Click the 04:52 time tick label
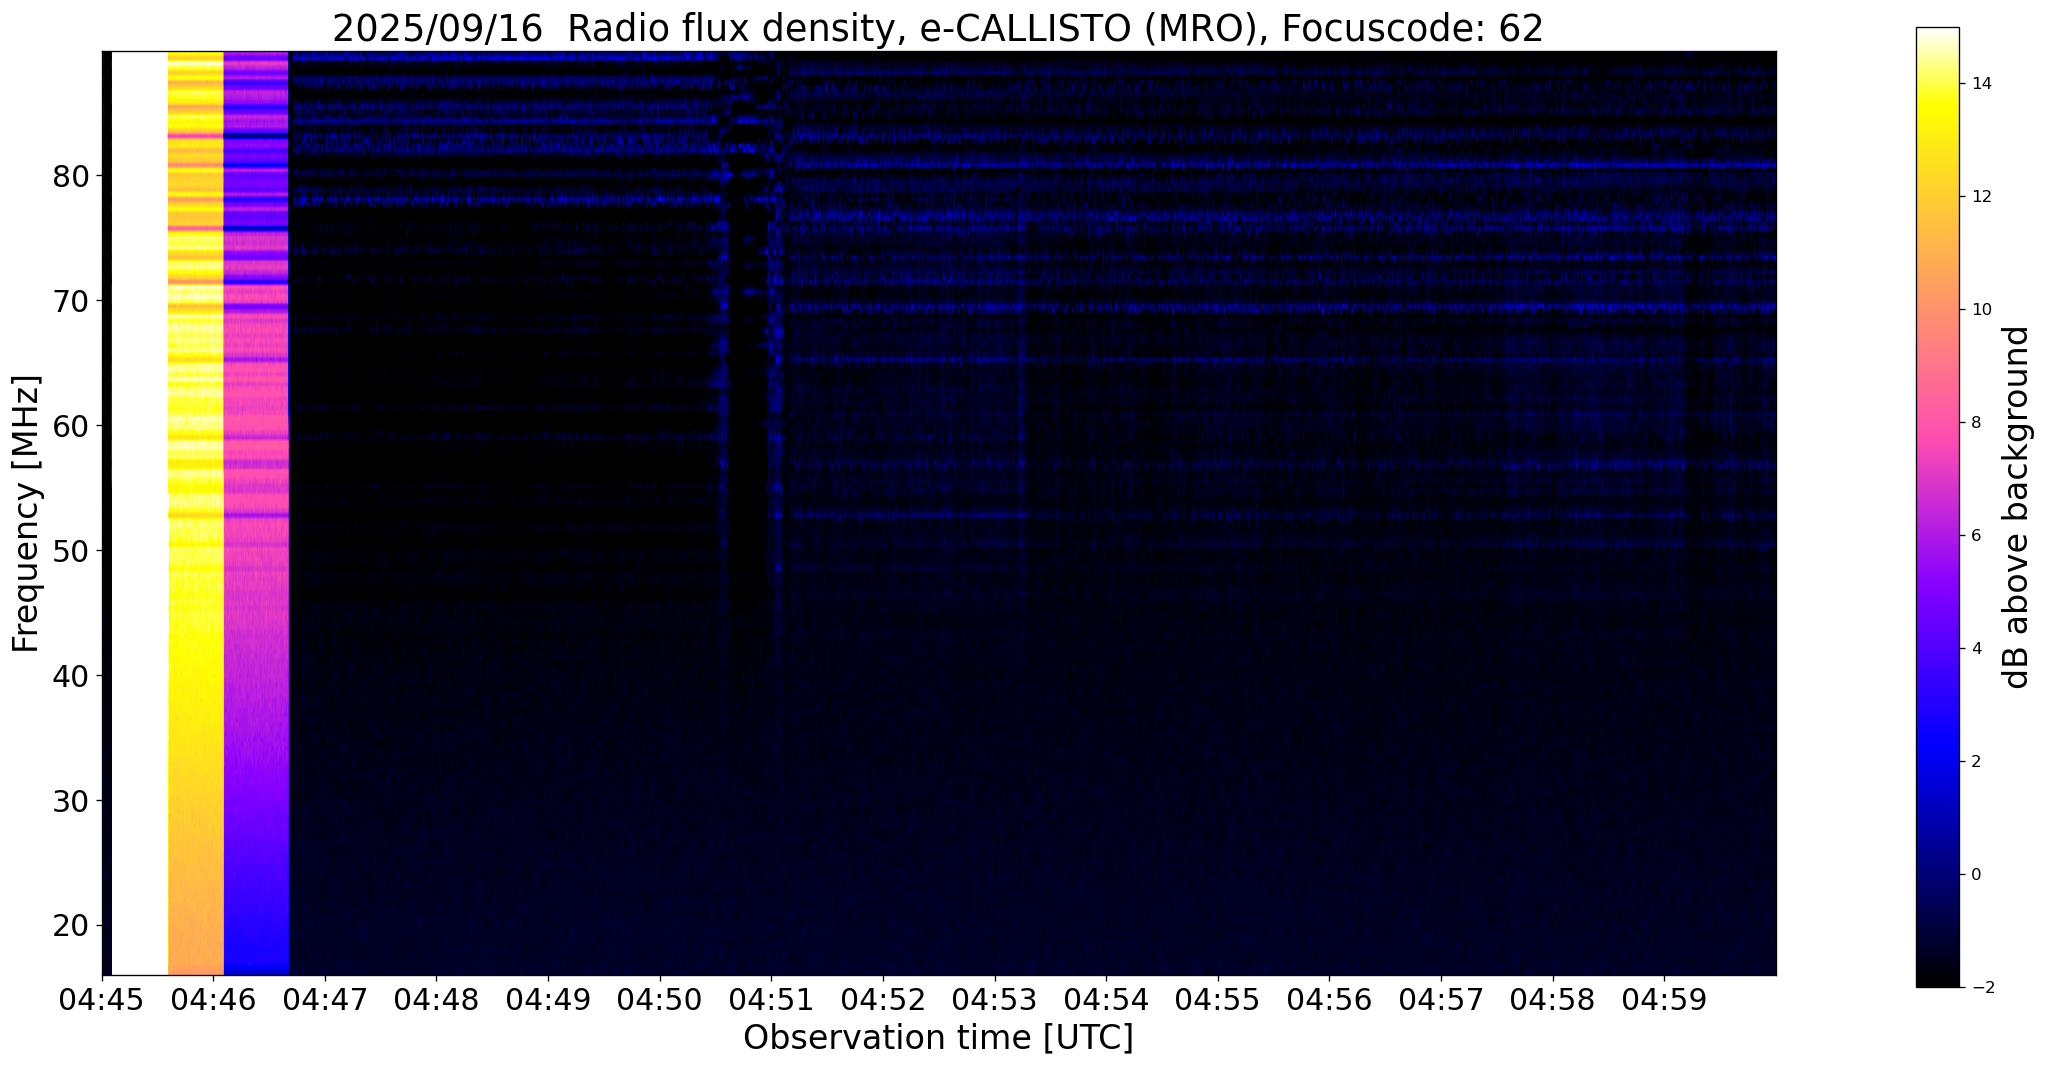 883,1000
